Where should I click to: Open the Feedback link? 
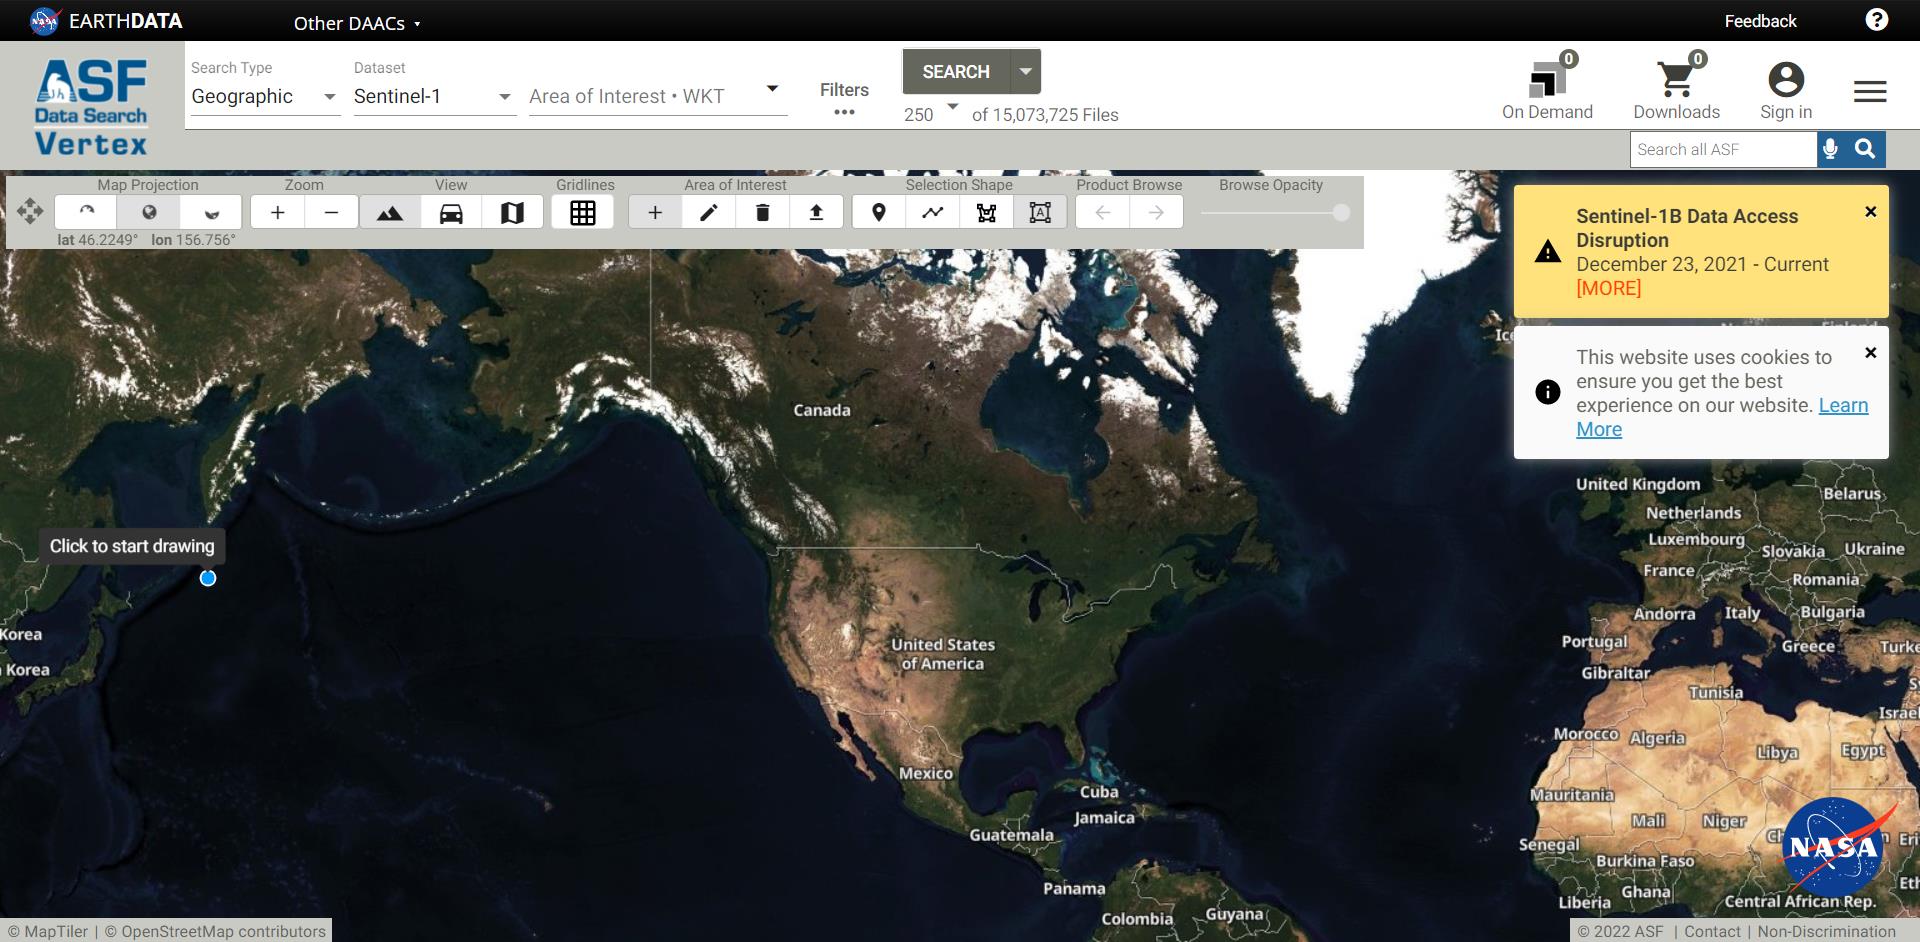tap(1760, 21)
